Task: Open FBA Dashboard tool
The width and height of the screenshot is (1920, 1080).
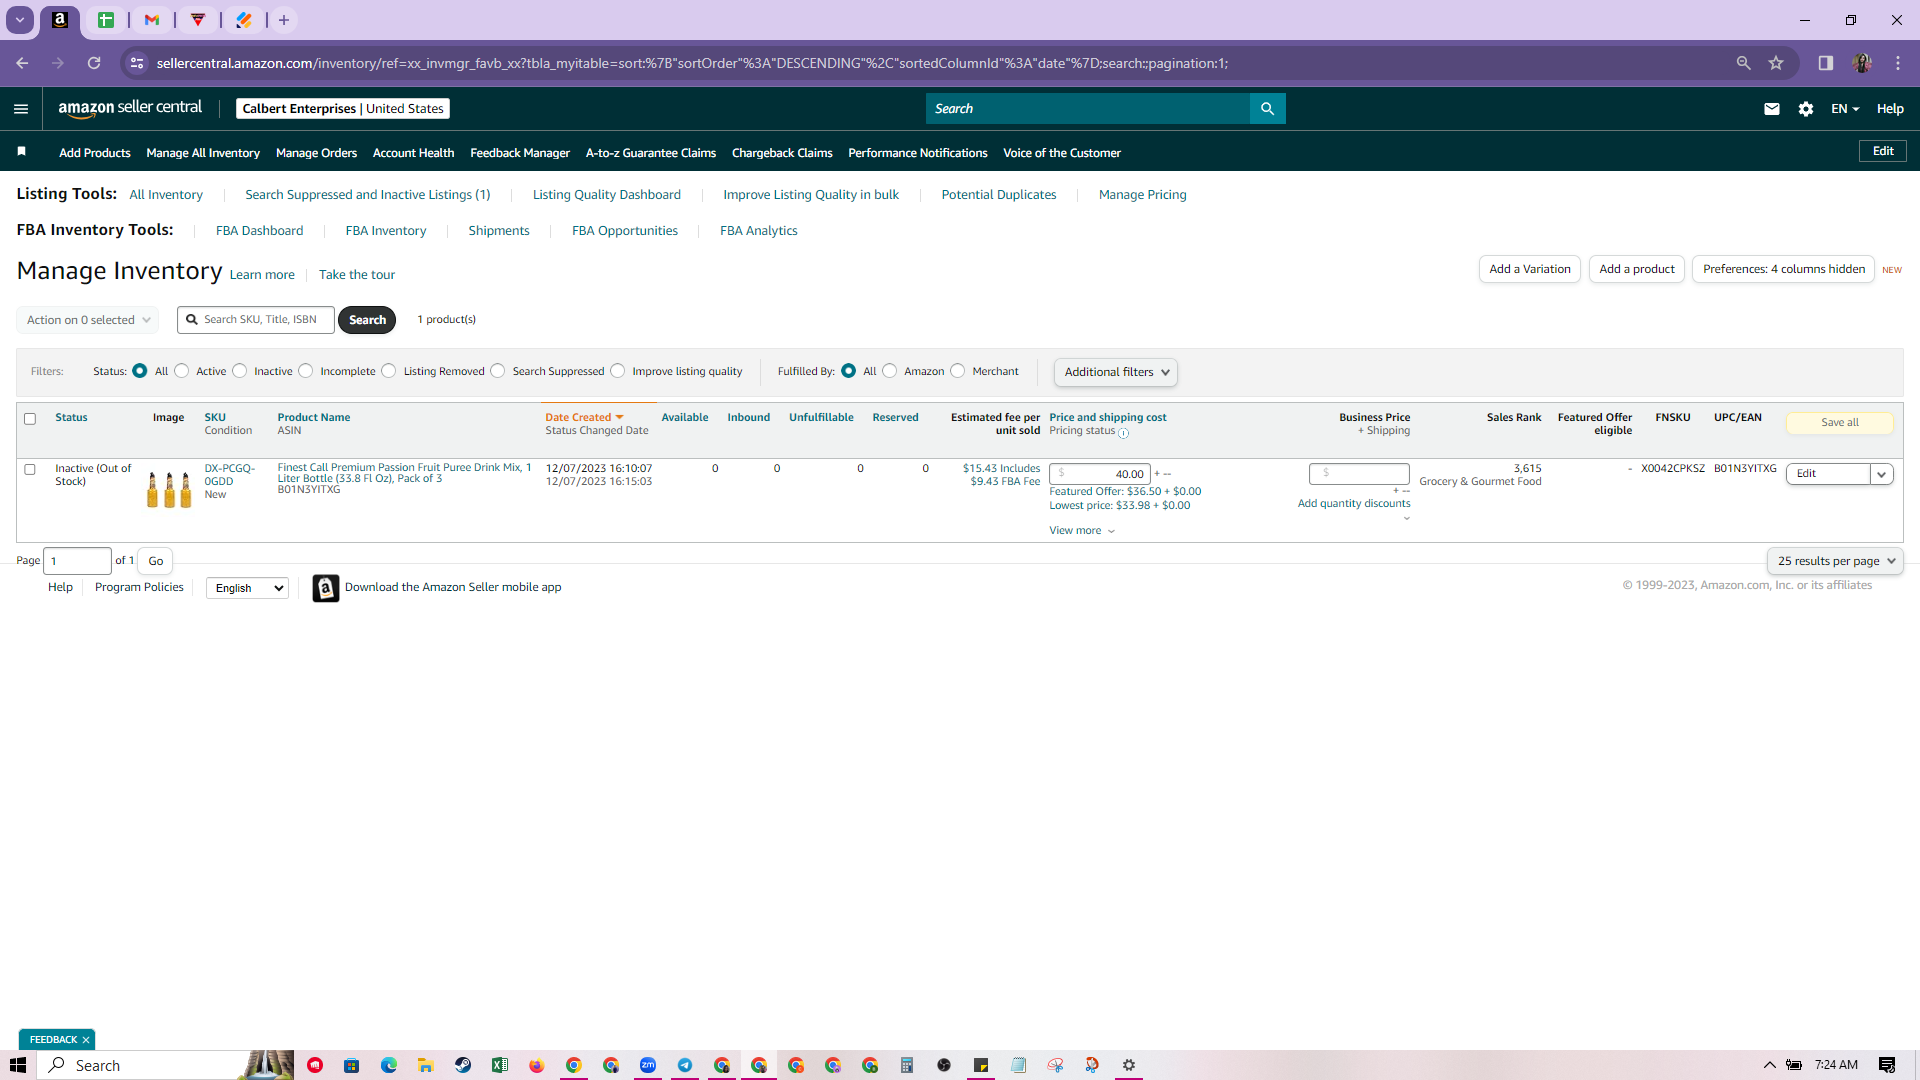Action: pos(259,231)
